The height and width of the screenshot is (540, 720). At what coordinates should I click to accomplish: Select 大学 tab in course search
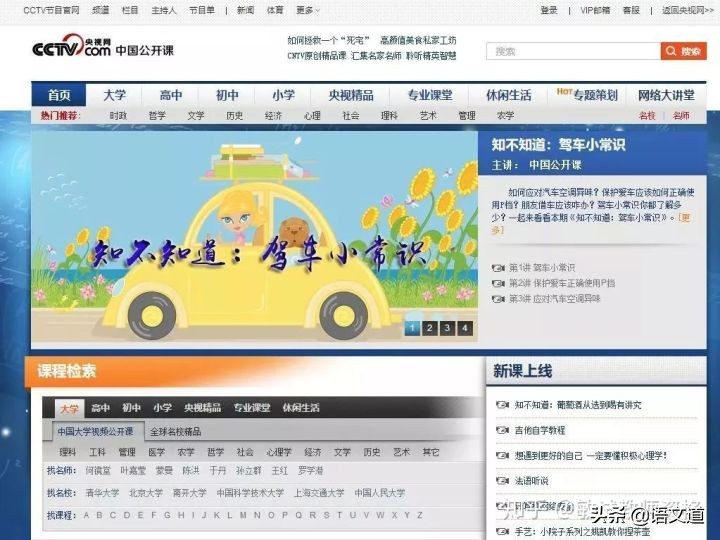(x=69, y=408)
